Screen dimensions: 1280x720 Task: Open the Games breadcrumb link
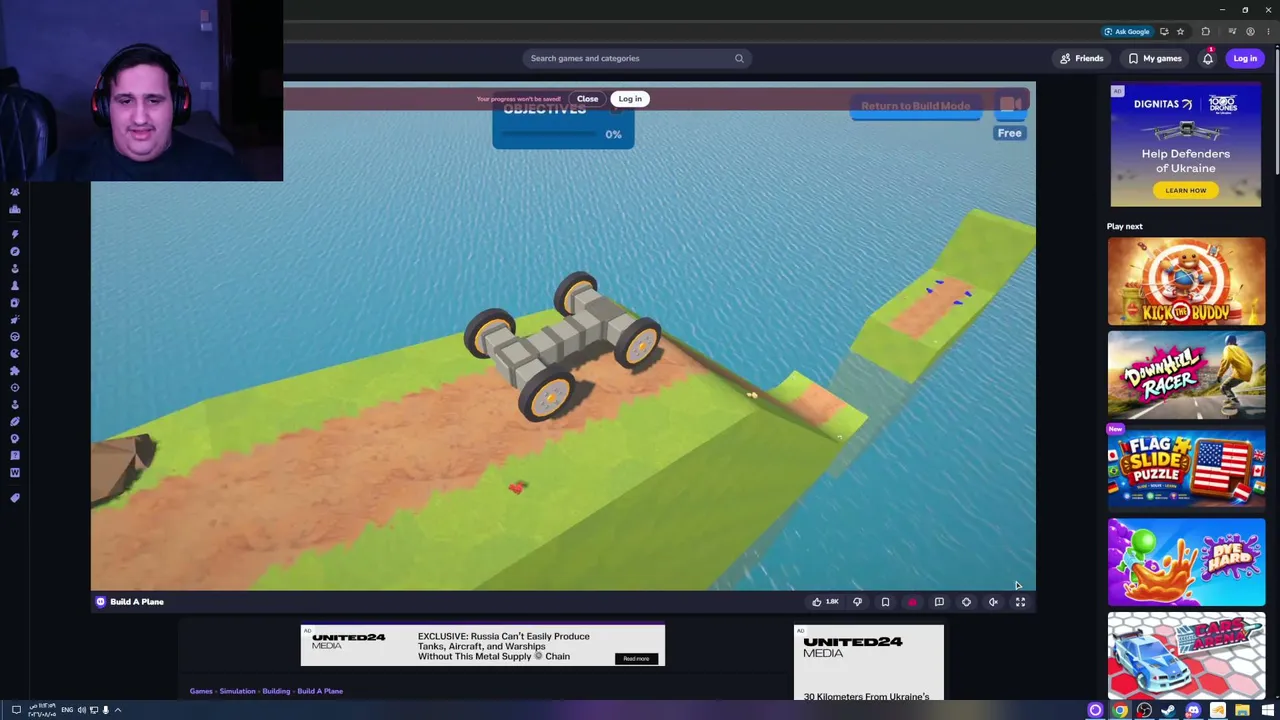click(x=201, y=691)
